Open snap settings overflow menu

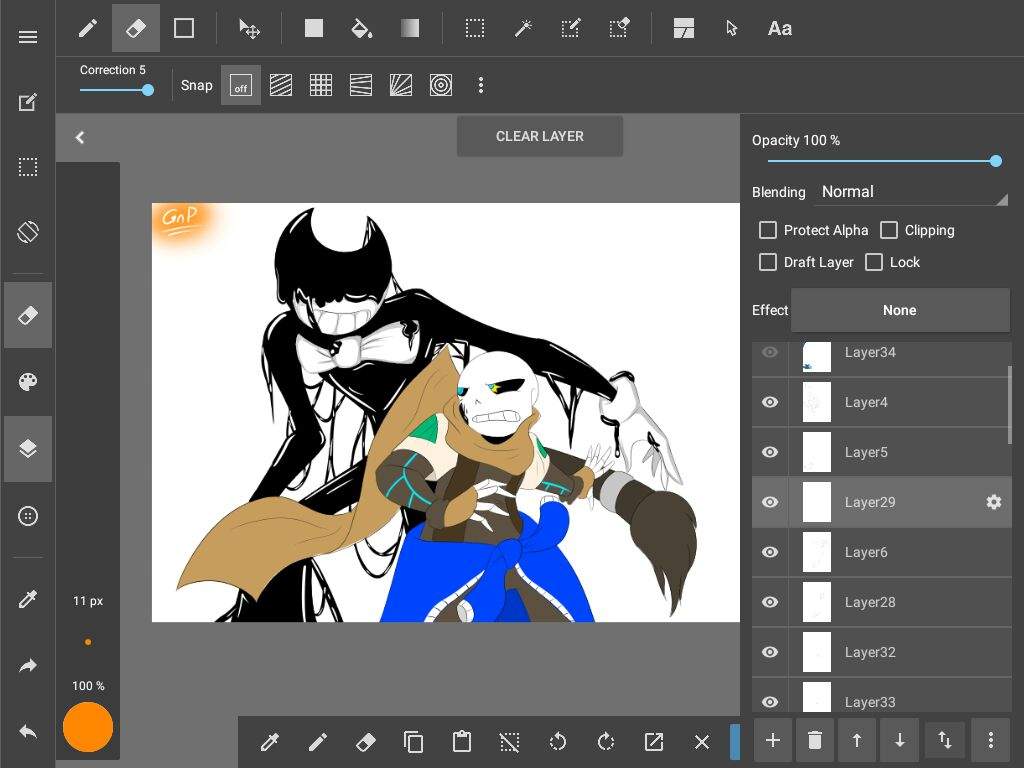tap(481, 86)
